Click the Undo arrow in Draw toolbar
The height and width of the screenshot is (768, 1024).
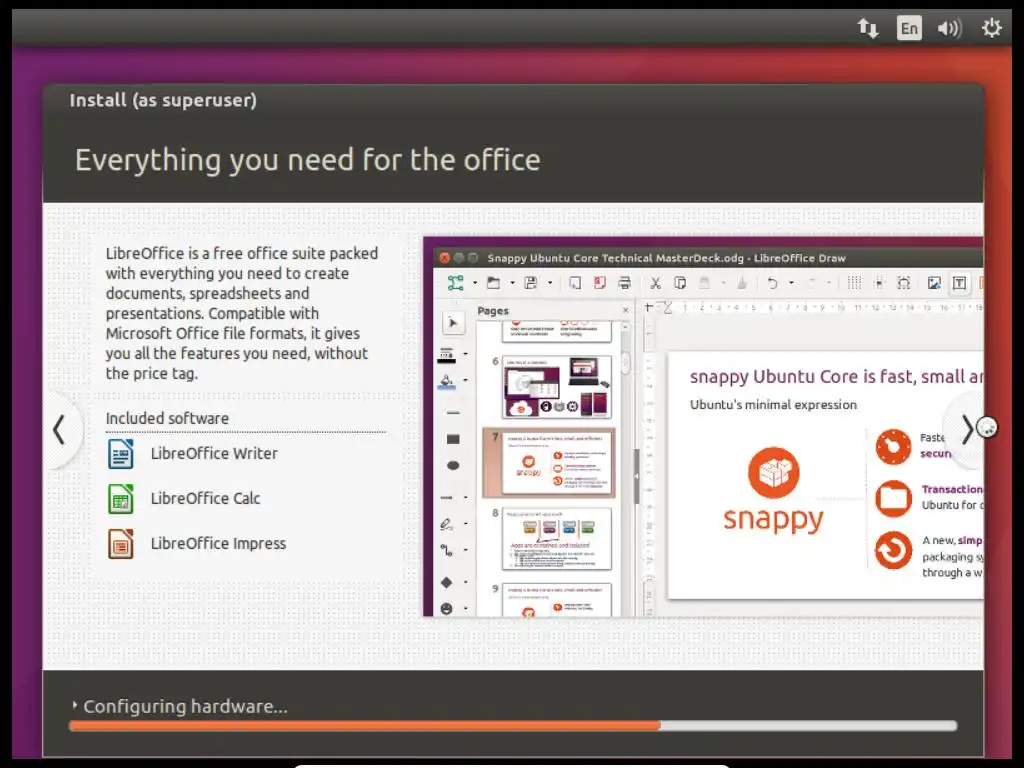coord(772,283)
